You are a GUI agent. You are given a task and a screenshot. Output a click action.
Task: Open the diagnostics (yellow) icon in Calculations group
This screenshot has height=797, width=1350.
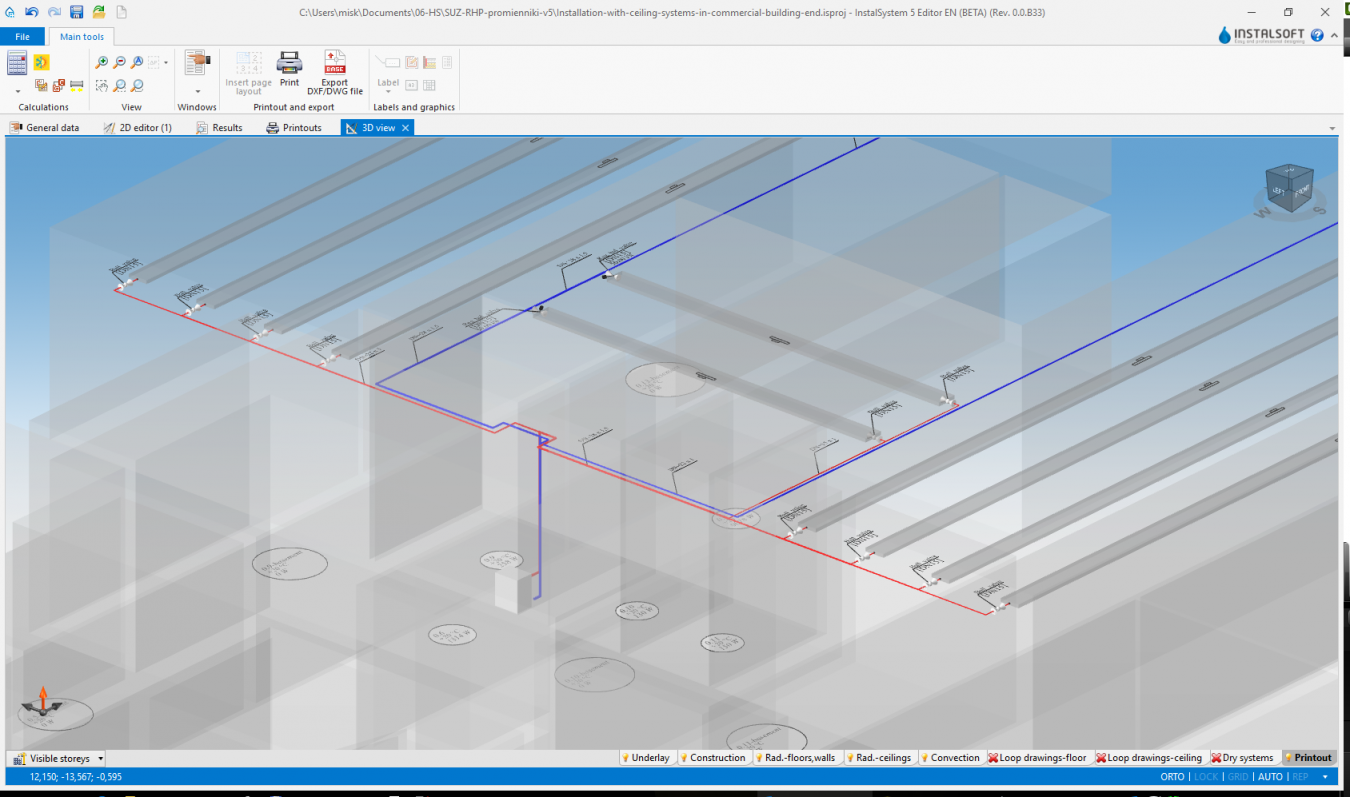click(x=40, y=62)
